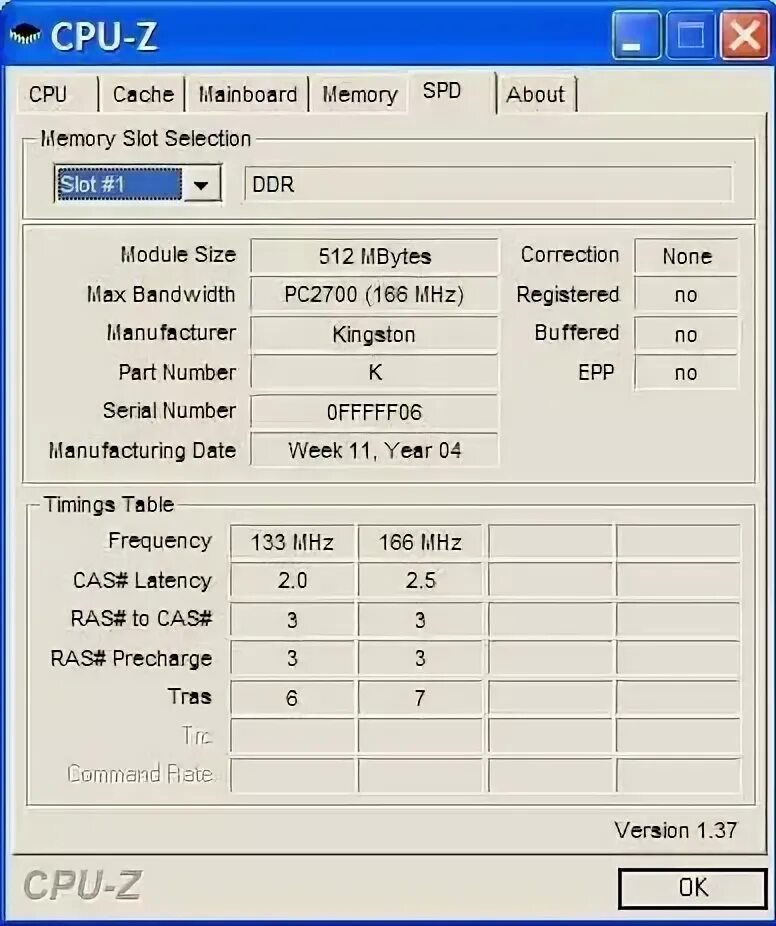Open the Slot #1 dropdown arrow
This screenshot has width=776, height=926.
(x=201, y=185)
